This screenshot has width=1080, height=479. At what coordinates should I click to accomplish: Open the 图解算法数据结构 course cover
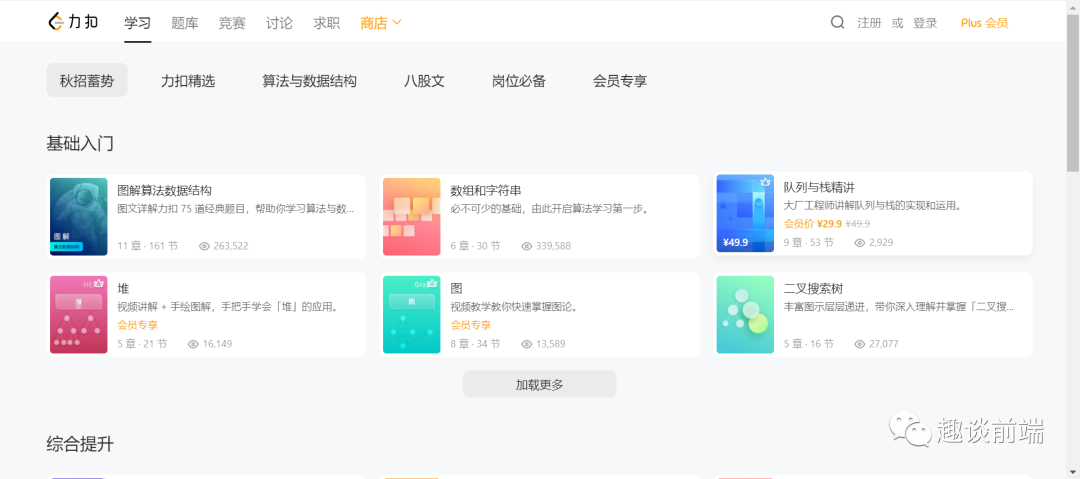tap(79, 216)
